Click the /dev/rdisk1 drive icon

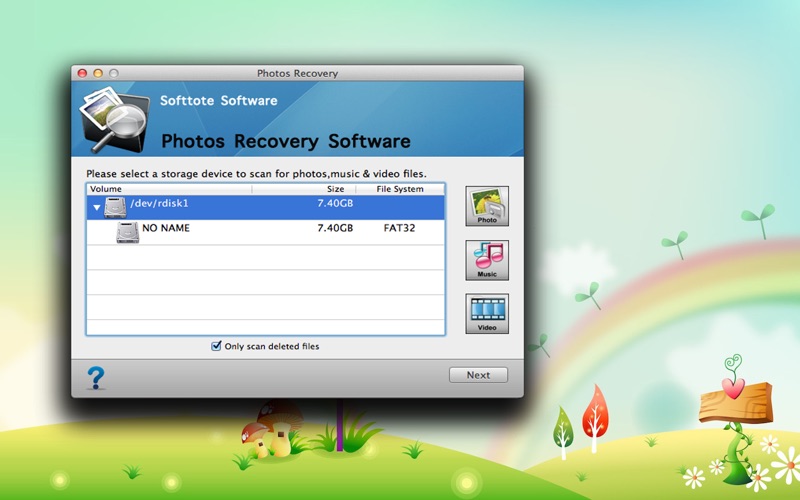115,208
